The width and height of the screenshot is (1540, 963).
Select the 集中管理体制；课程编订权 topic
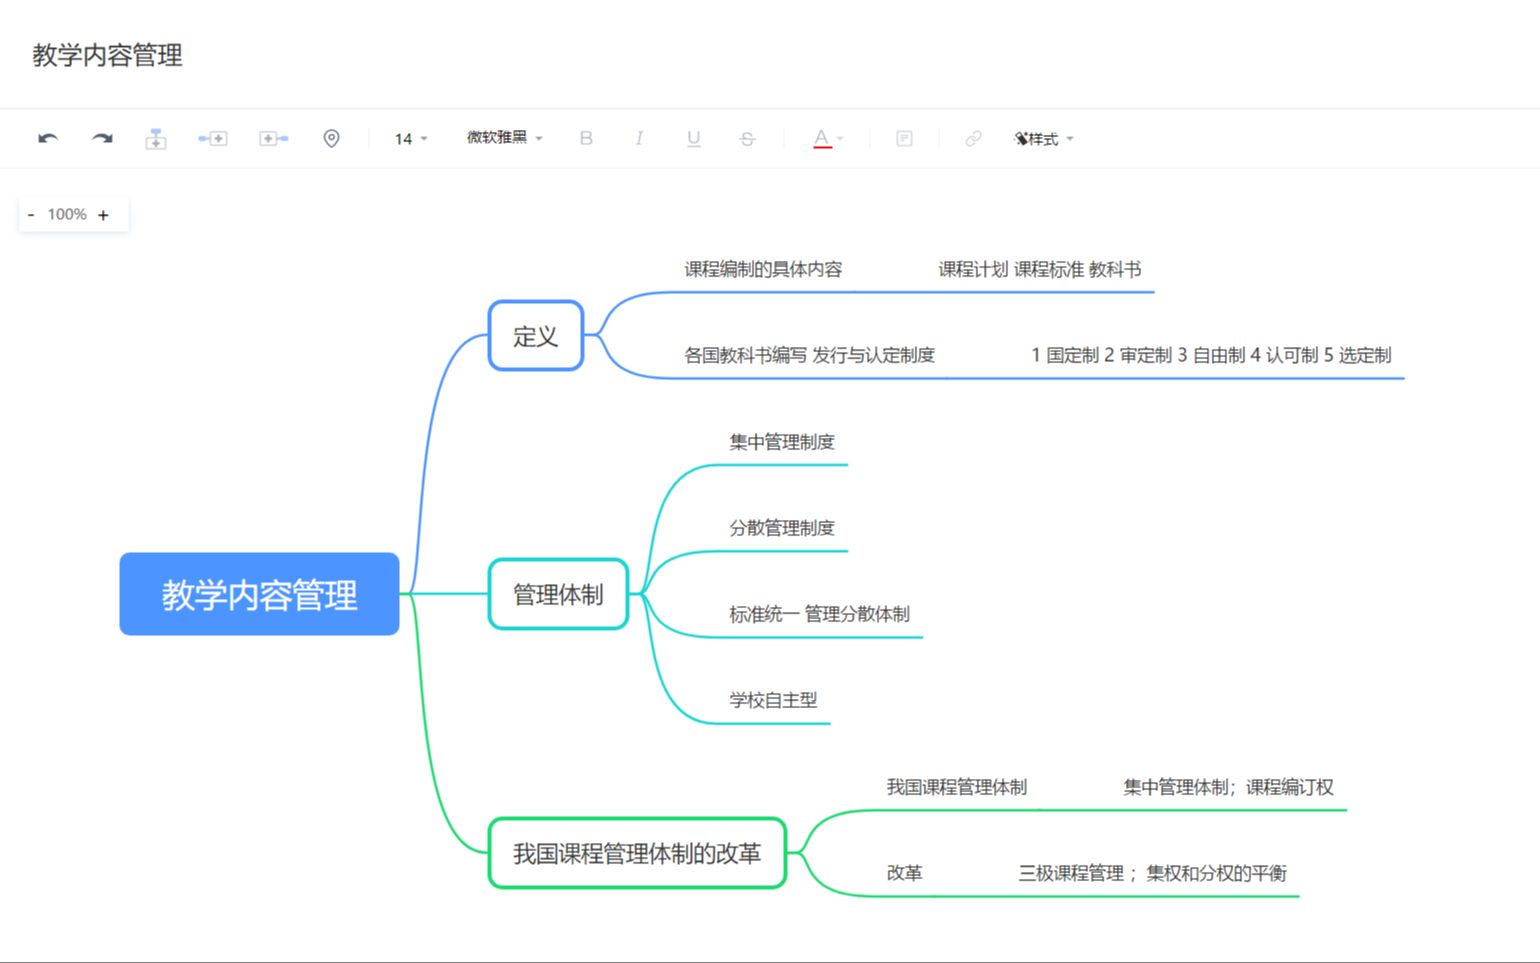pos(1228,787)
